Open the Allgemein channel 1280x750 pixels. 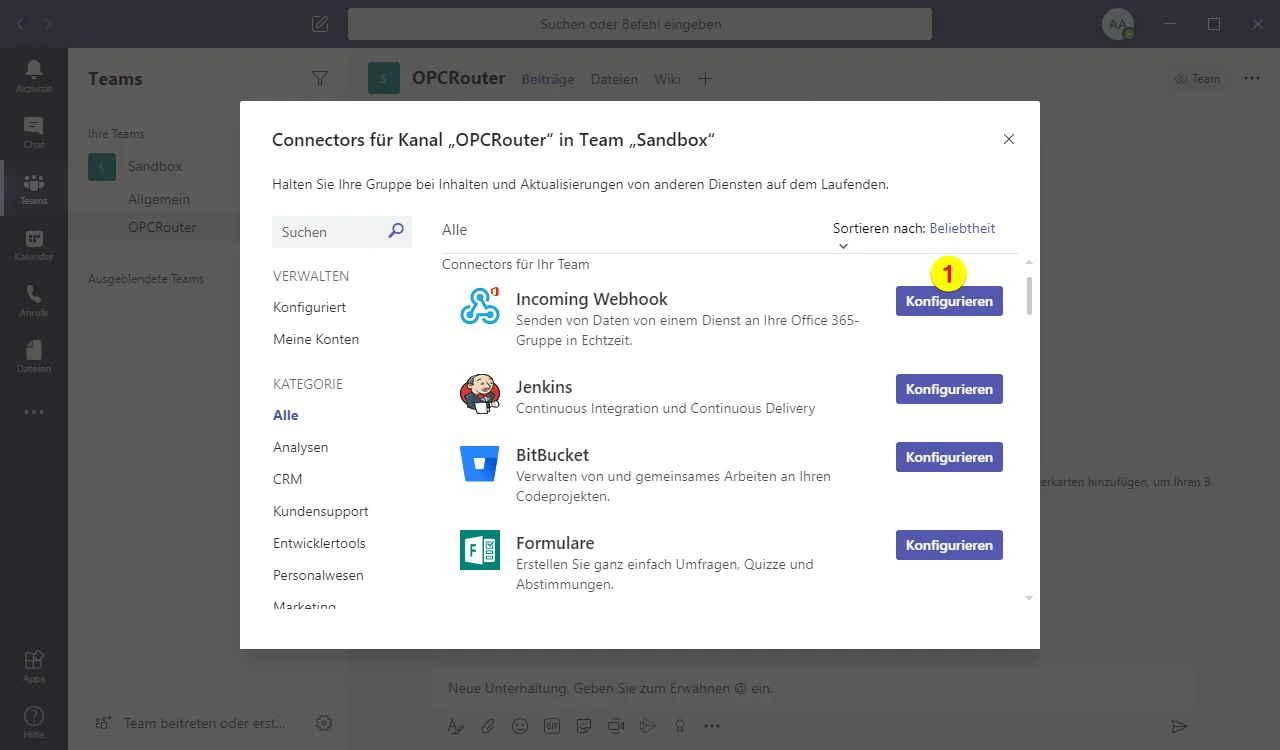[159, 199]
